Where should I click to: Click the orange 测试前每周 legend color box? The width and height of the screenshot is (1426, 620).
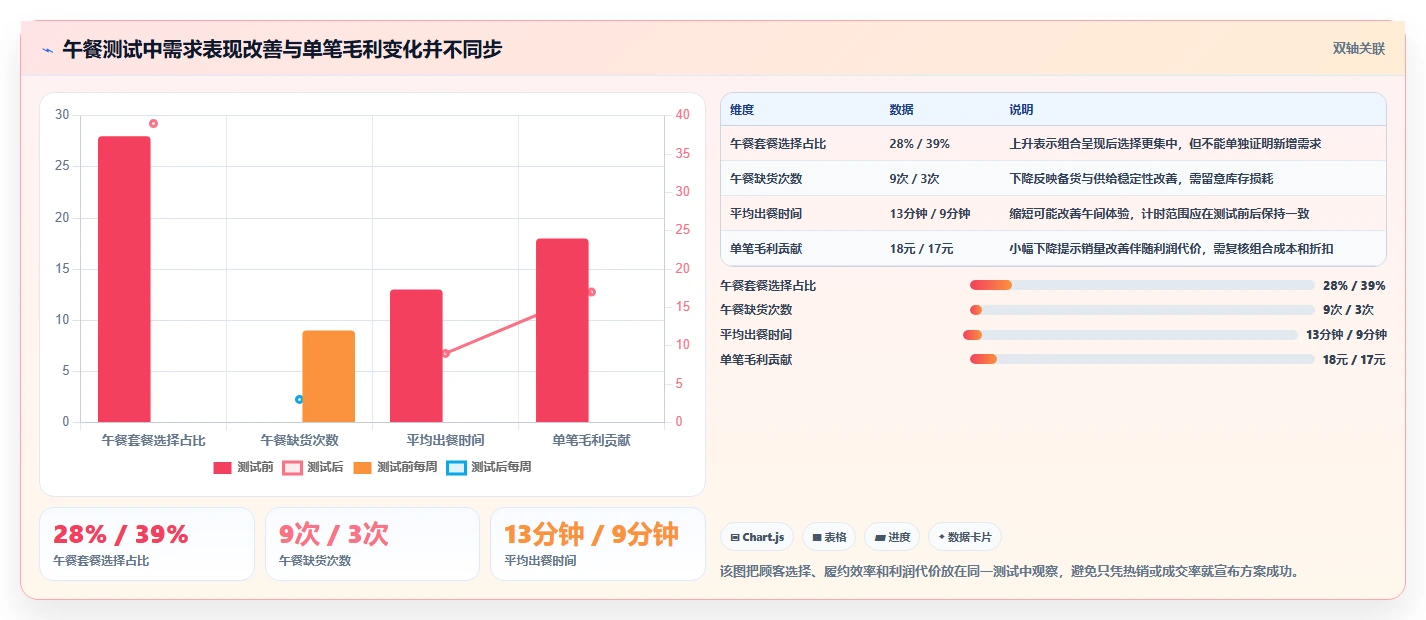pyautogui.click(x=362, y=467)
